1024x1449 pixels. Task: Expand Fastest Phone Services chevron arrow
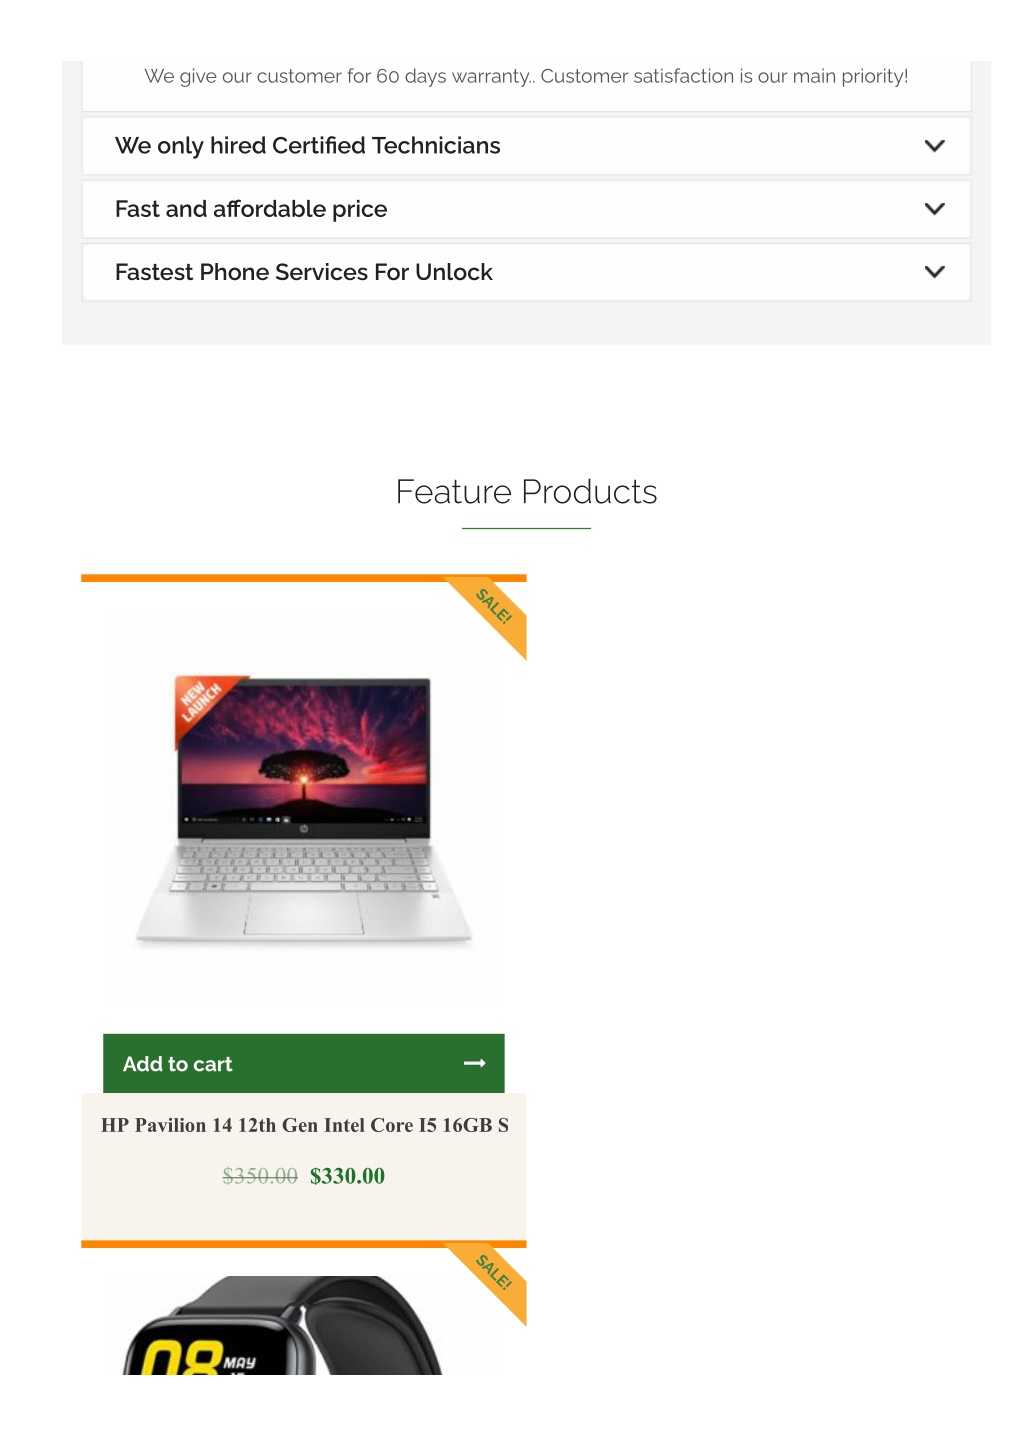[934, 272]
